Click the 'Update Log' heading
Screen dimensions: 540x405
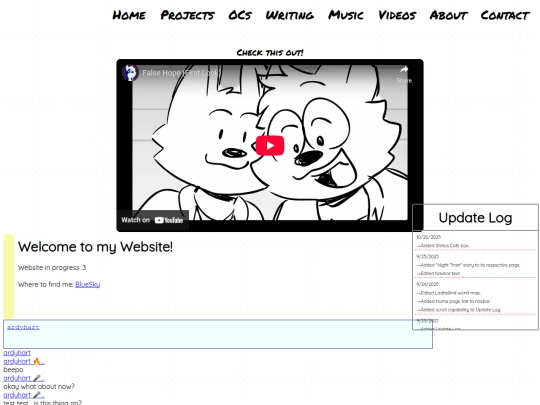click(x=475, y=218)
